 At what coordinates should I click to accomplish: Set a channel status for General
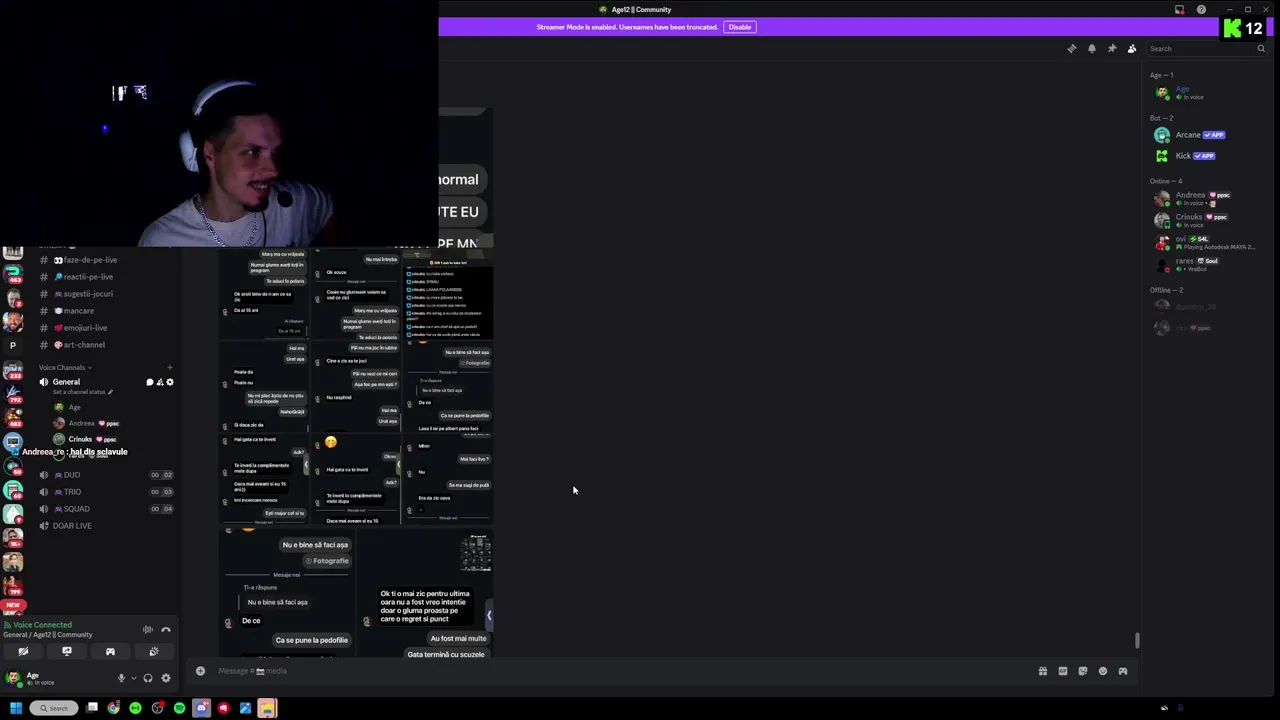83,392
